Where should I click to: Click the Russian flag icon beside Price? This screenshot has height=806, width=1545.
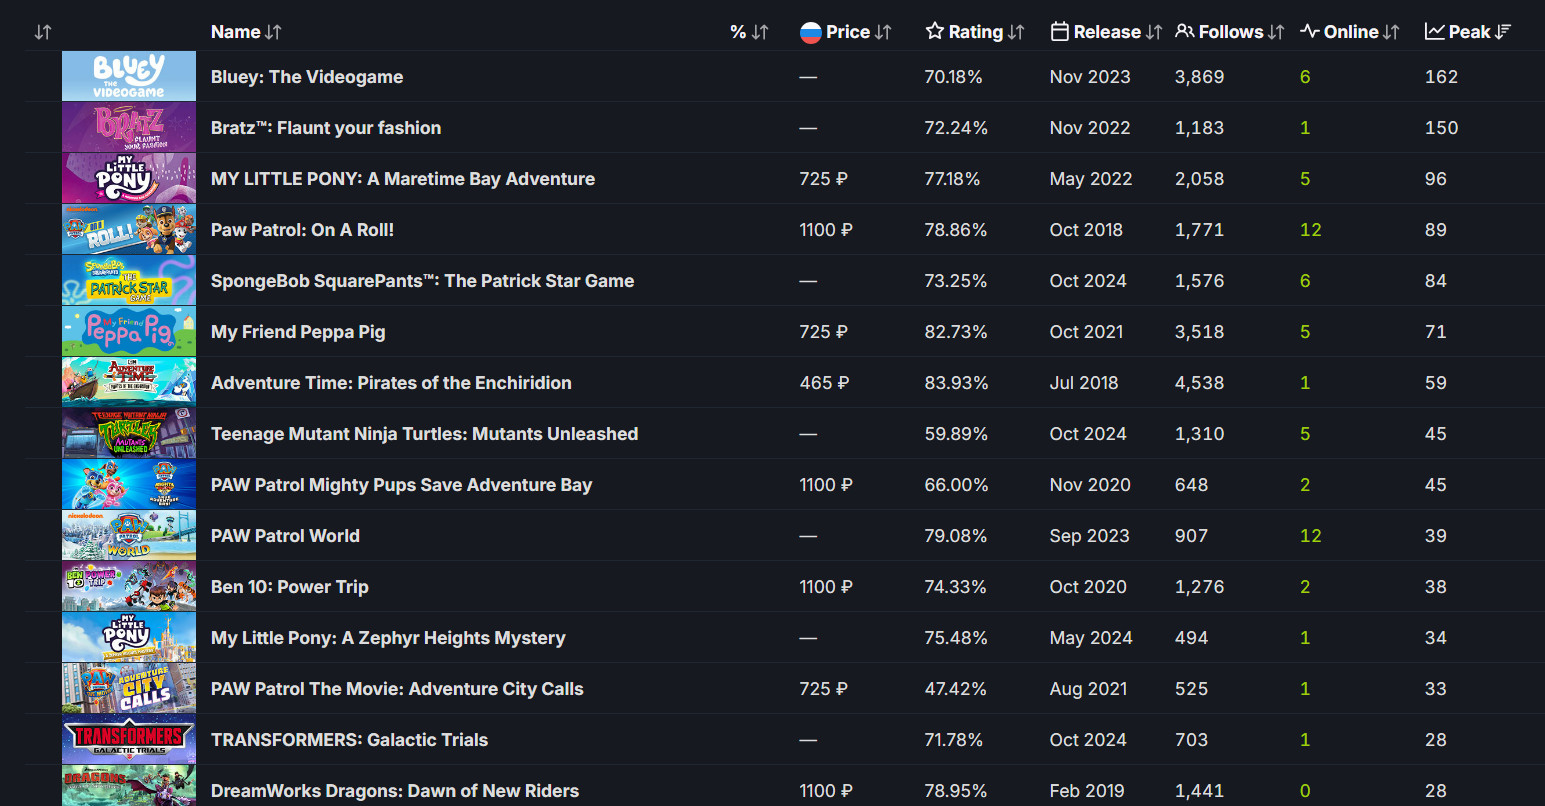(x=810, y=32)
